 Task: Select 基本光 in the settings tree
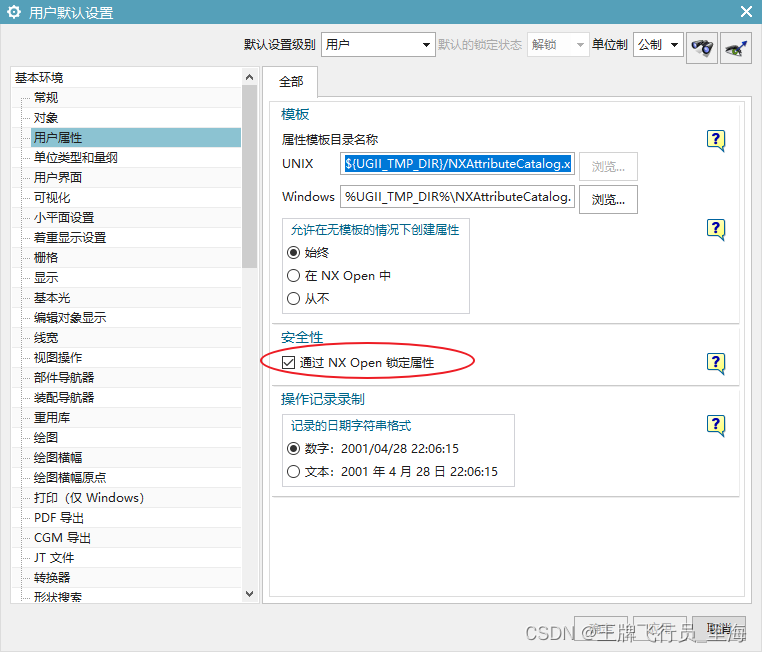52,297
